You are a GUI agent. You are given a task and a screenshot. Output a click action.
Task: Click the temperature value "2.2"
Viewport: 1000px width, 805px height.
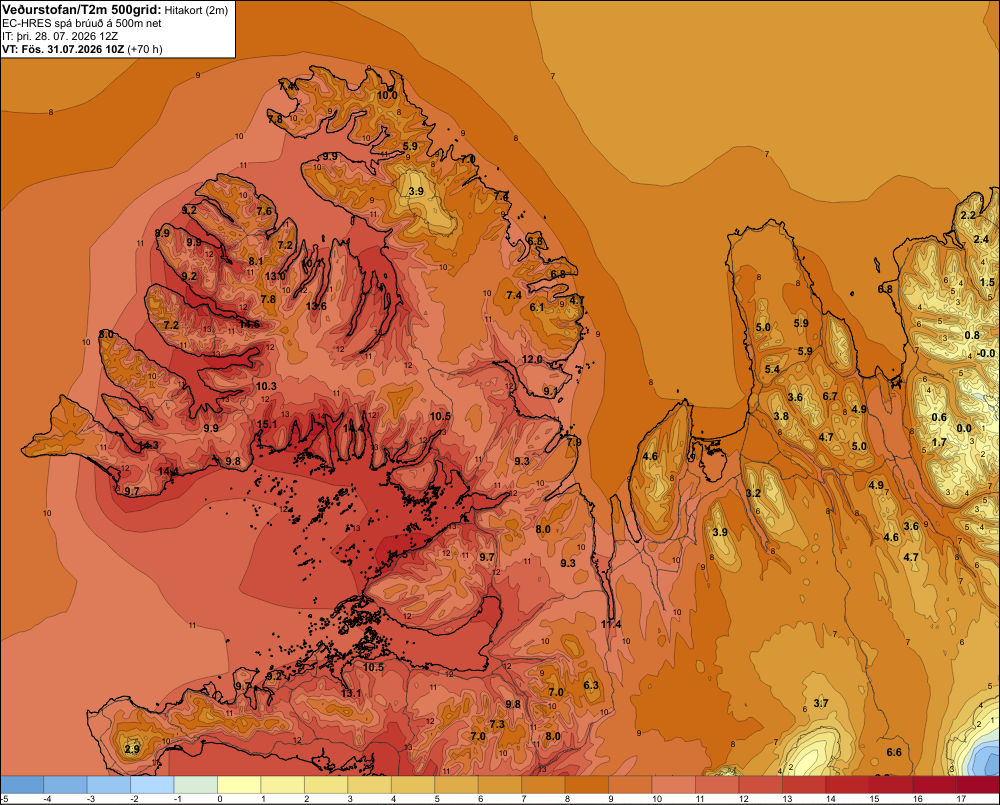pyautogui.click(x=968, y=215)
